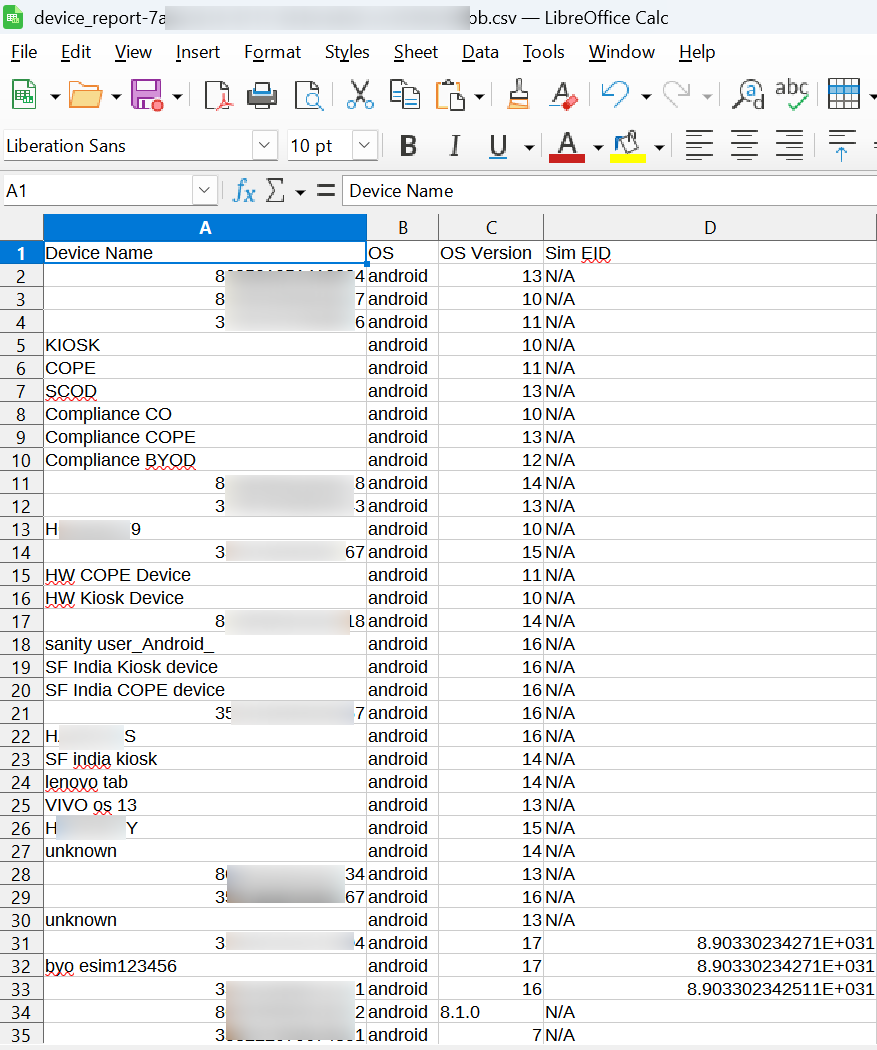Paste using the clipboard icon

(450, 94)
